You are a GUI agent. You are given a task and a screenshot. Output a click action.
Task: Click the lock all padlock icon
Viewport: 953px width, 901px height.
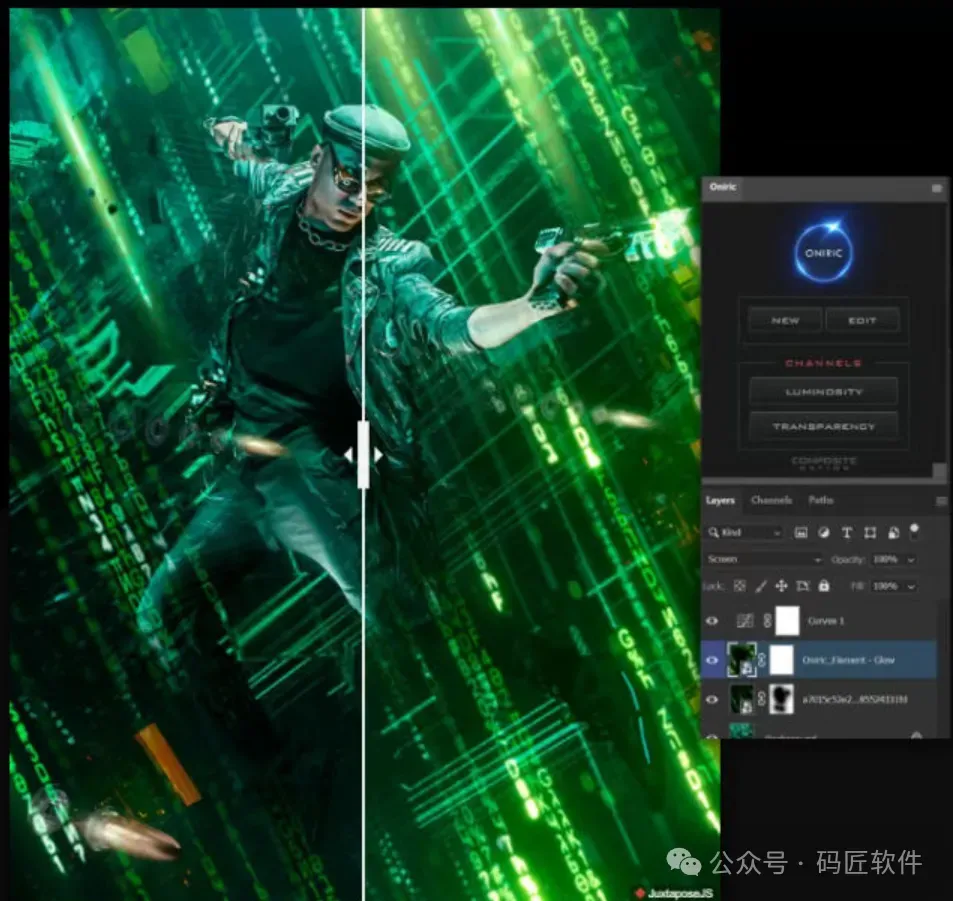824,586
